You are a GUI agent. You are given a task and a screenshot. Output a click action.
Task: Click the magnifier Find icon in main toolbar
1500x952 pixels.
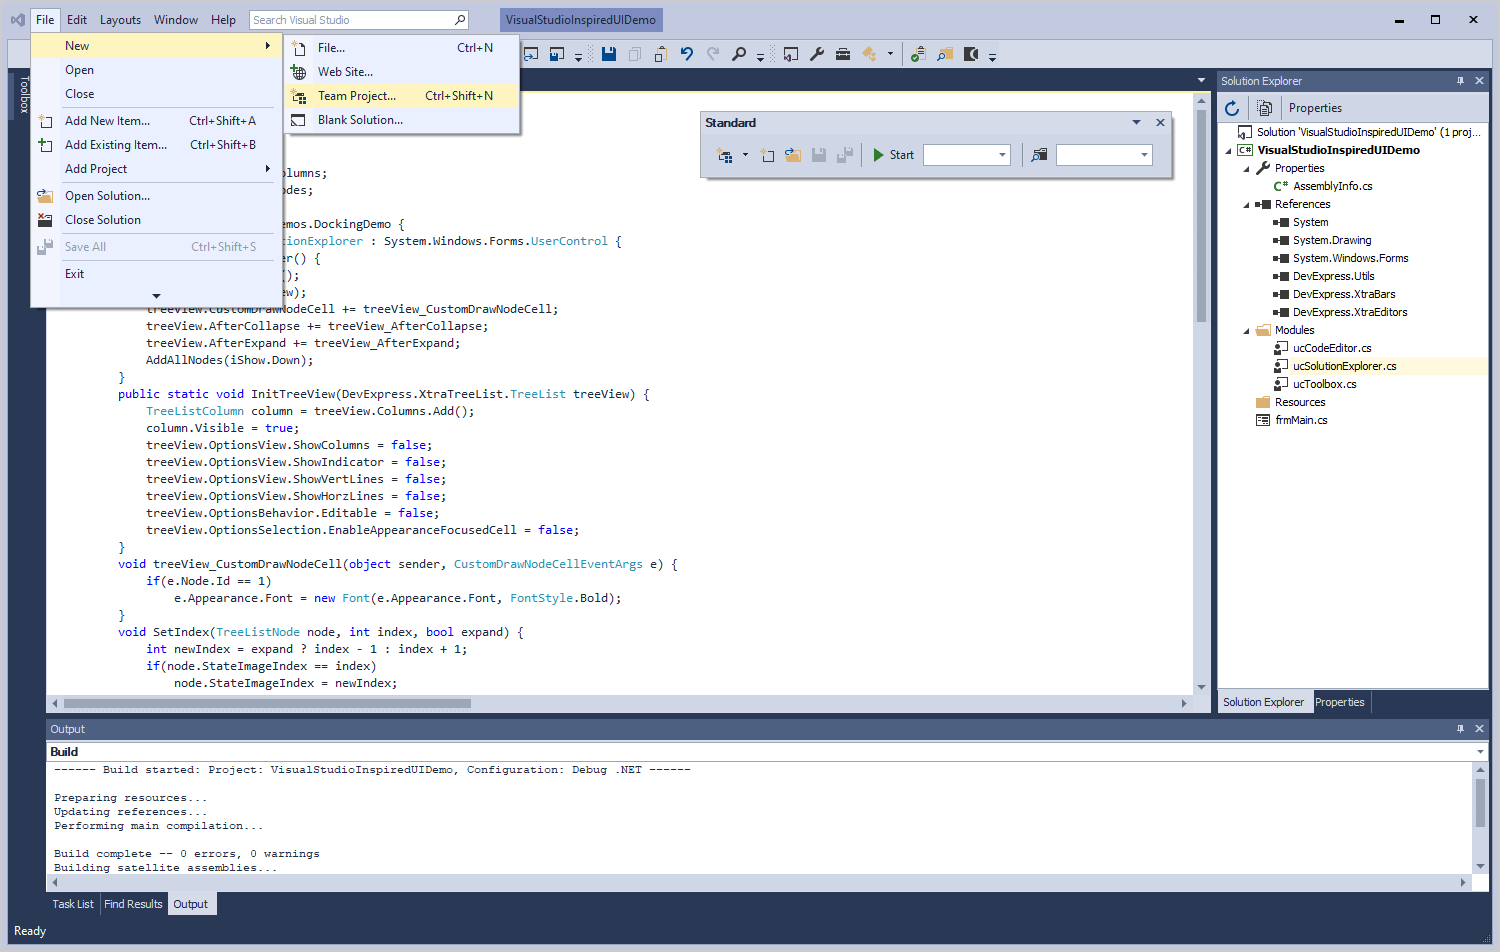point(739,54)
